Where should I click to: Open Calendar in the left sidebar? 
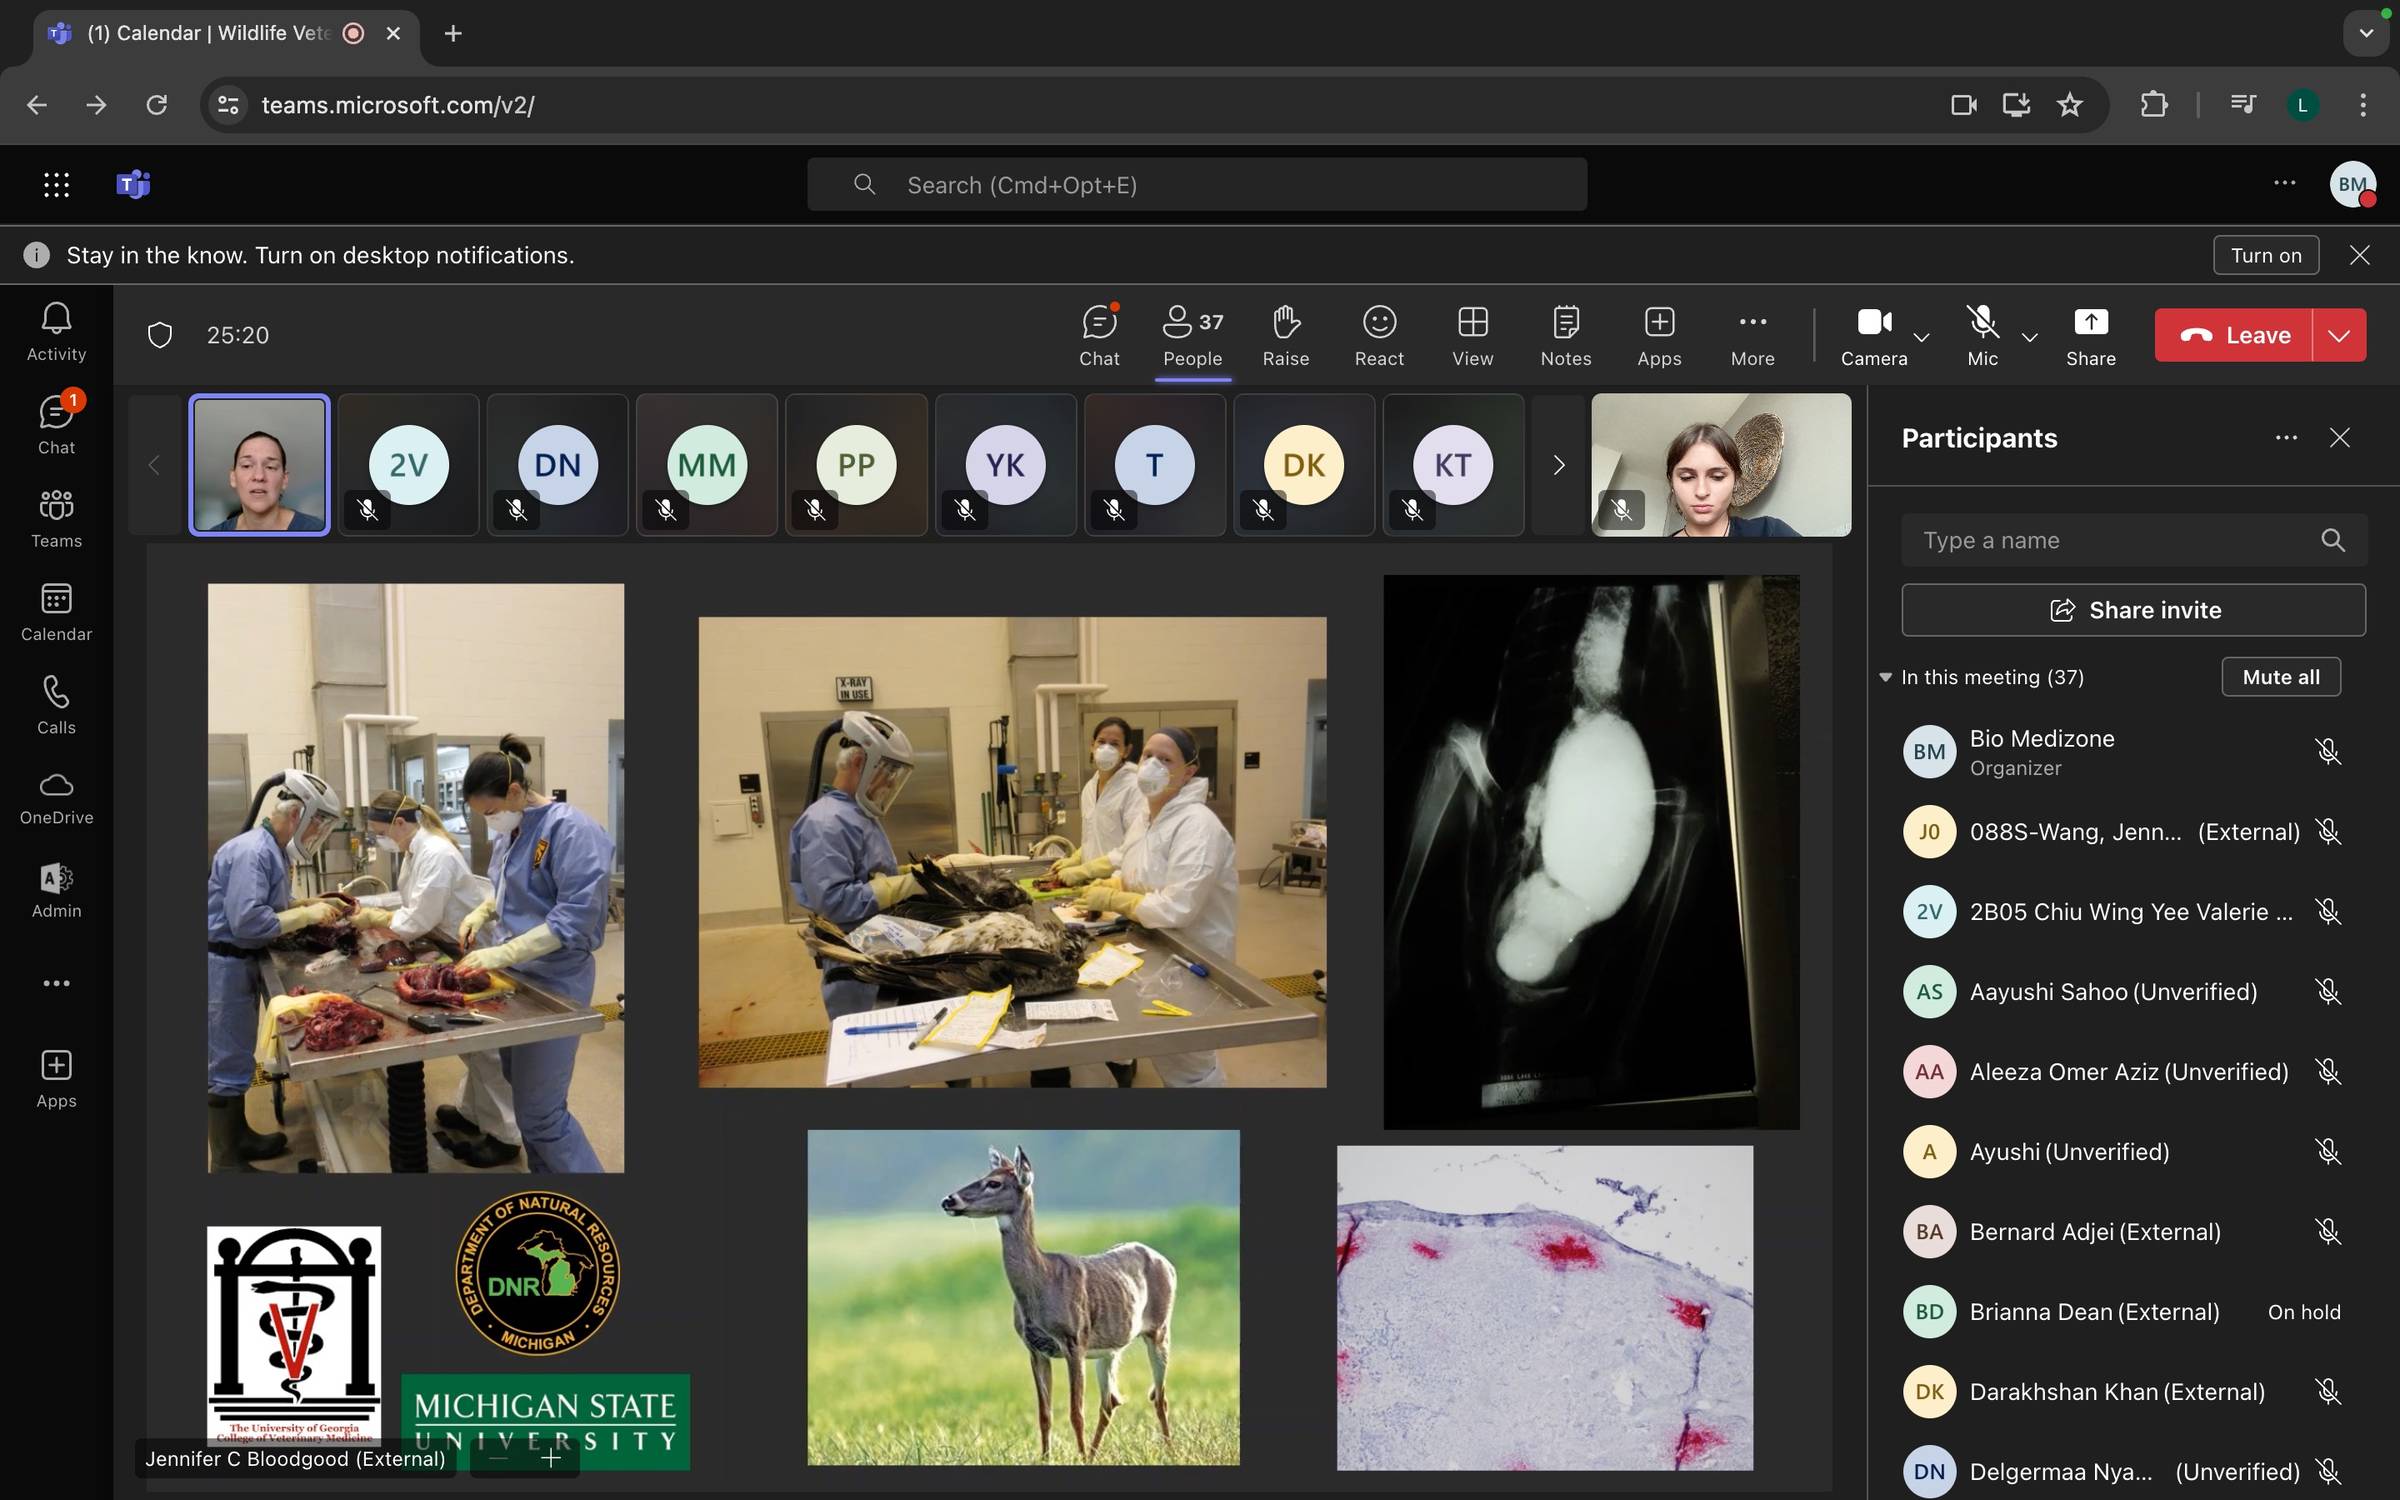click(56, 612)
